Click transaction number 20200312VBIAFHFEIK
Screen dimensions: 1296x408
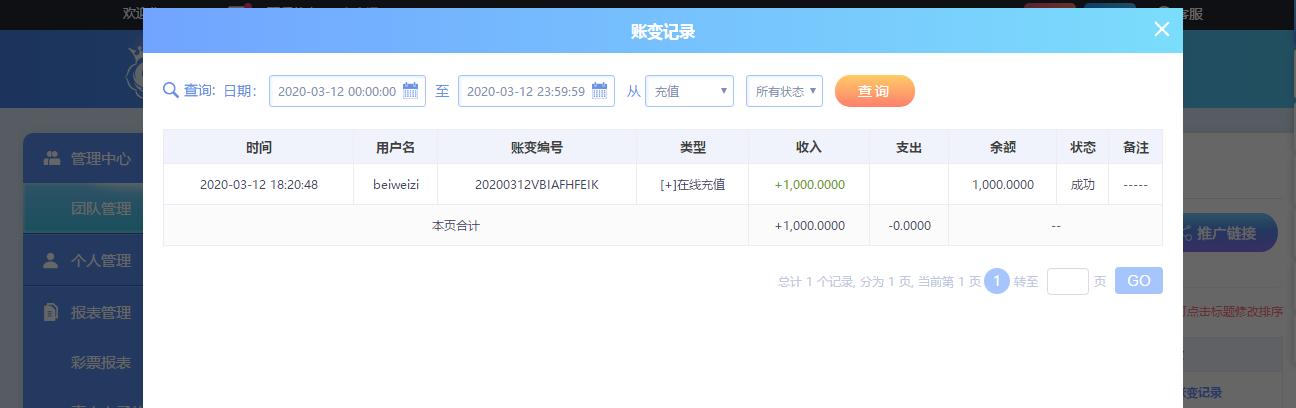point(537,185)
